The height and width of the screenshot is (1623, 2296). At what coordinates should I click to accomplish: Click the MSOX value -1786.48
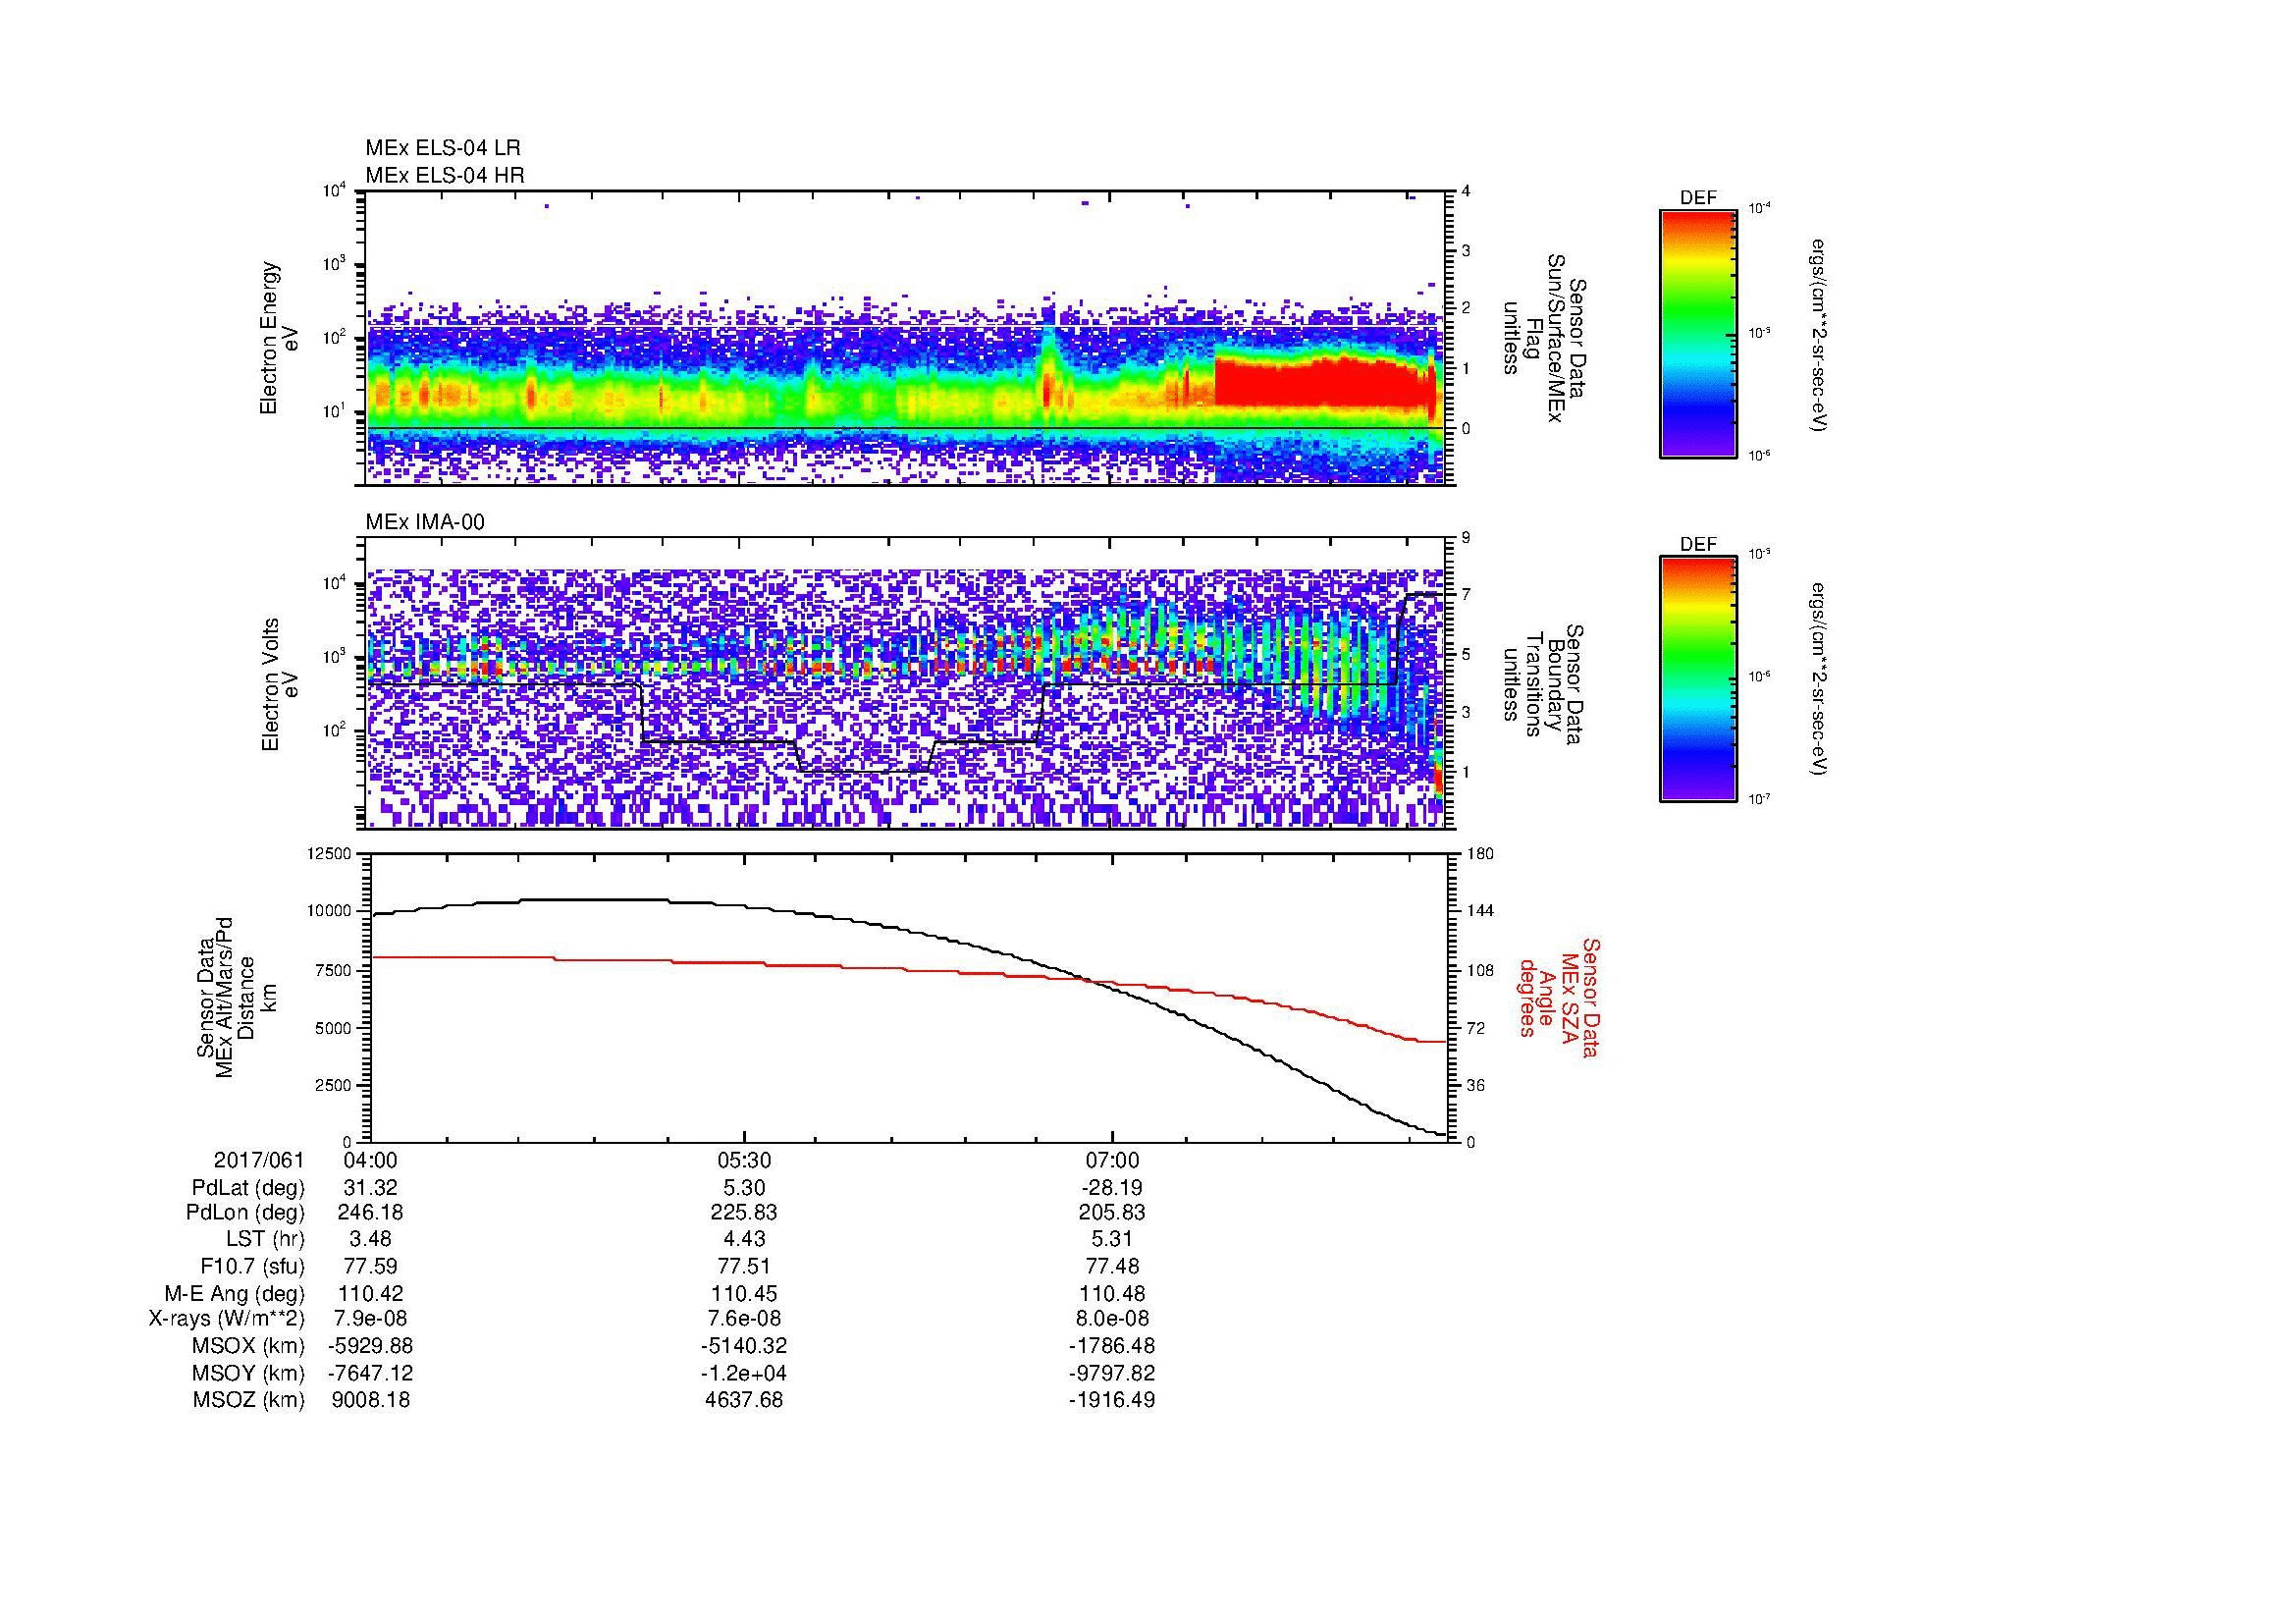point(1112,1346)
